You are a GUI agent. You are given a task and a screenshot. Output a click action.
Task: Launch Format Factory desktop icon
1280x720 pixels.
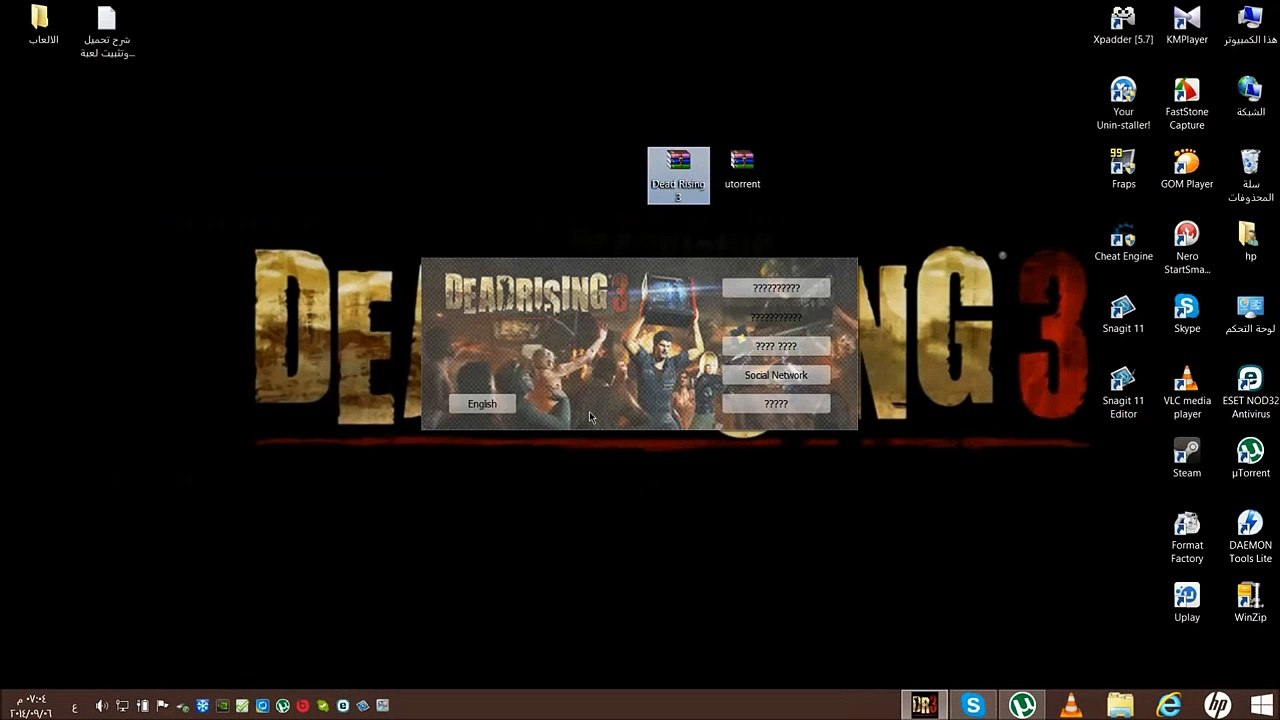(1187, 538)
